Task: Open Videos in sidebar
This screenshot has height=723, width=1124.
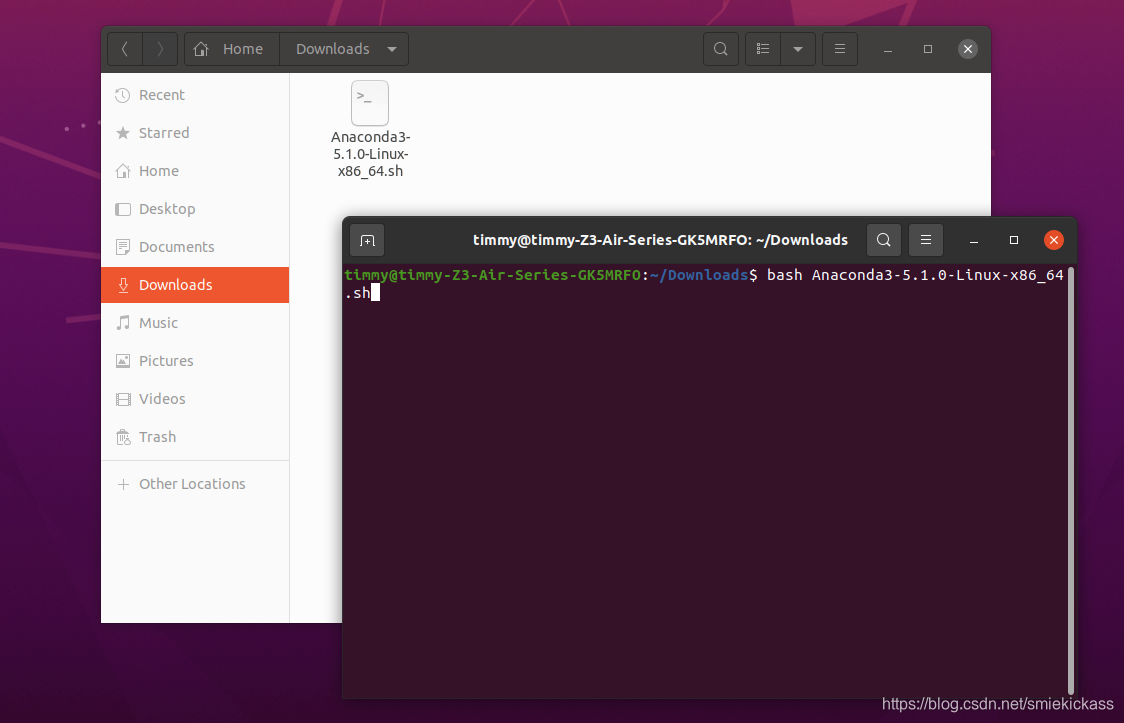Action: point(195,398)
